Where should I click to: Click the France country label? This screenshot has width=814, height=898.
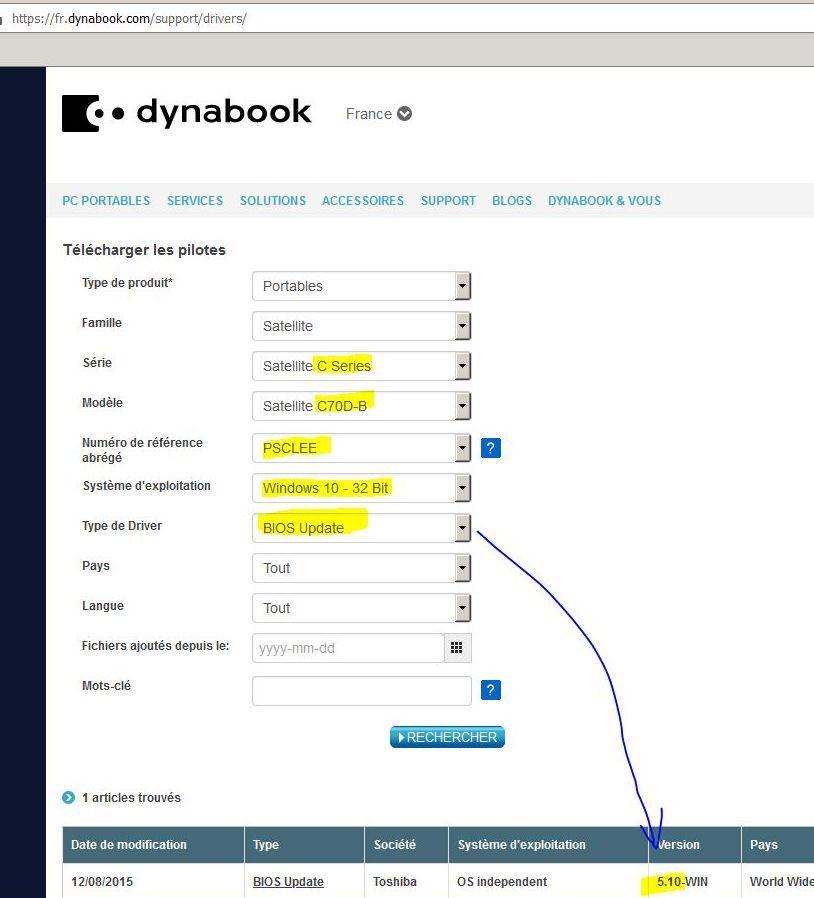(x=368, y=114)
